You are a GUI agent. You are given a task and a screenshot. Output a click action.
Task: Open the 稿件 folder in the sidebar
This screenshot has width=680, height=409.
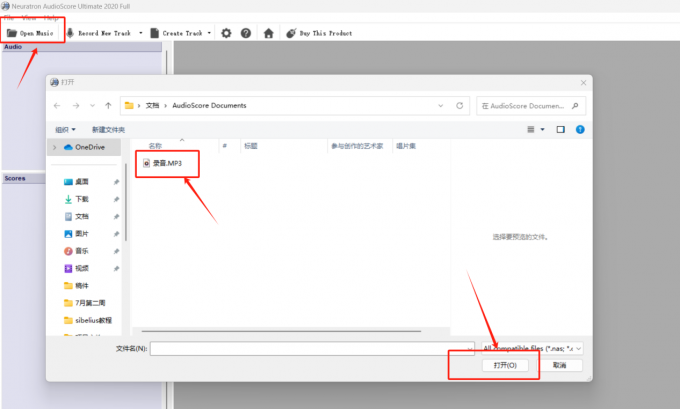click(76, 286)
